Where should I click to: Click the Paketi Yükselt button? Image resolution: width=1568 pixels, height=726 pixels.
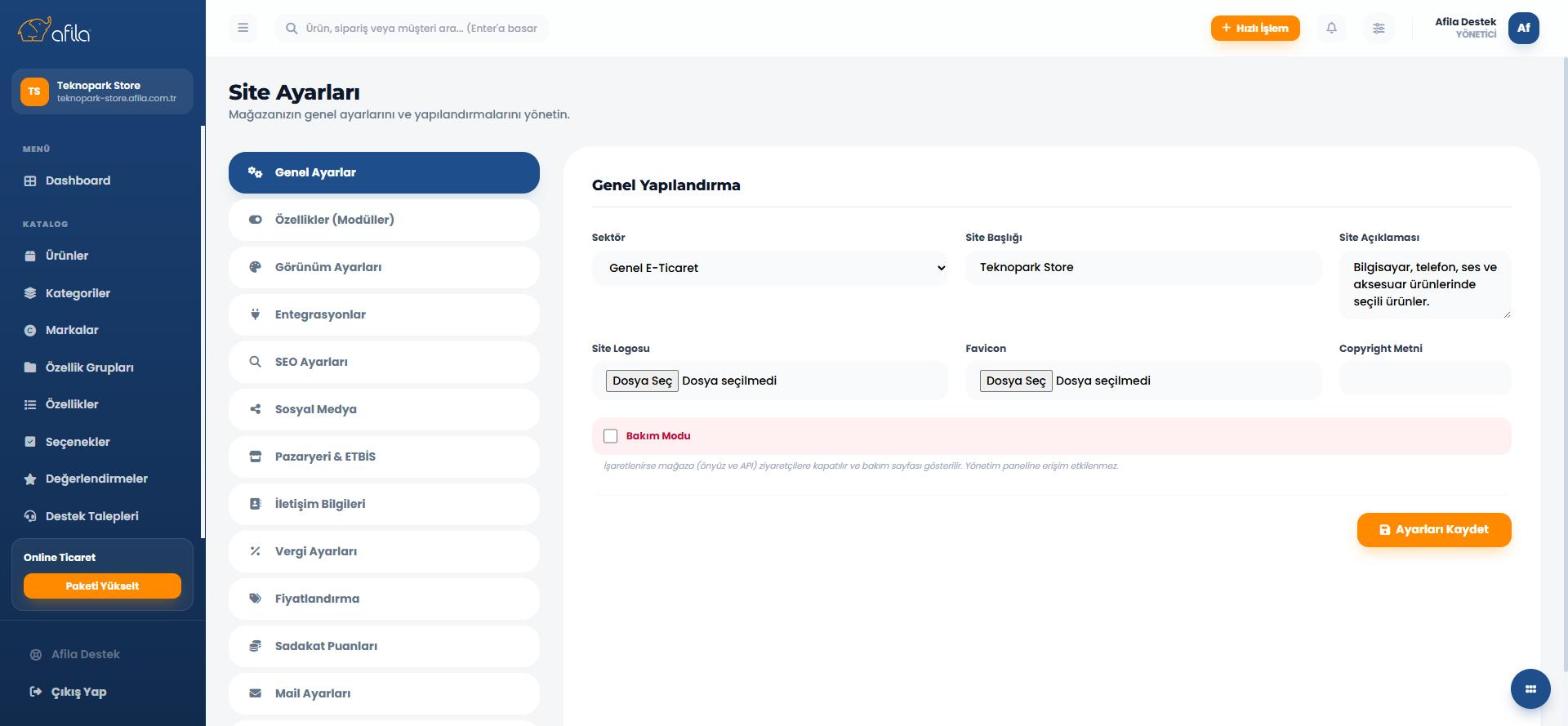(102, 586)
